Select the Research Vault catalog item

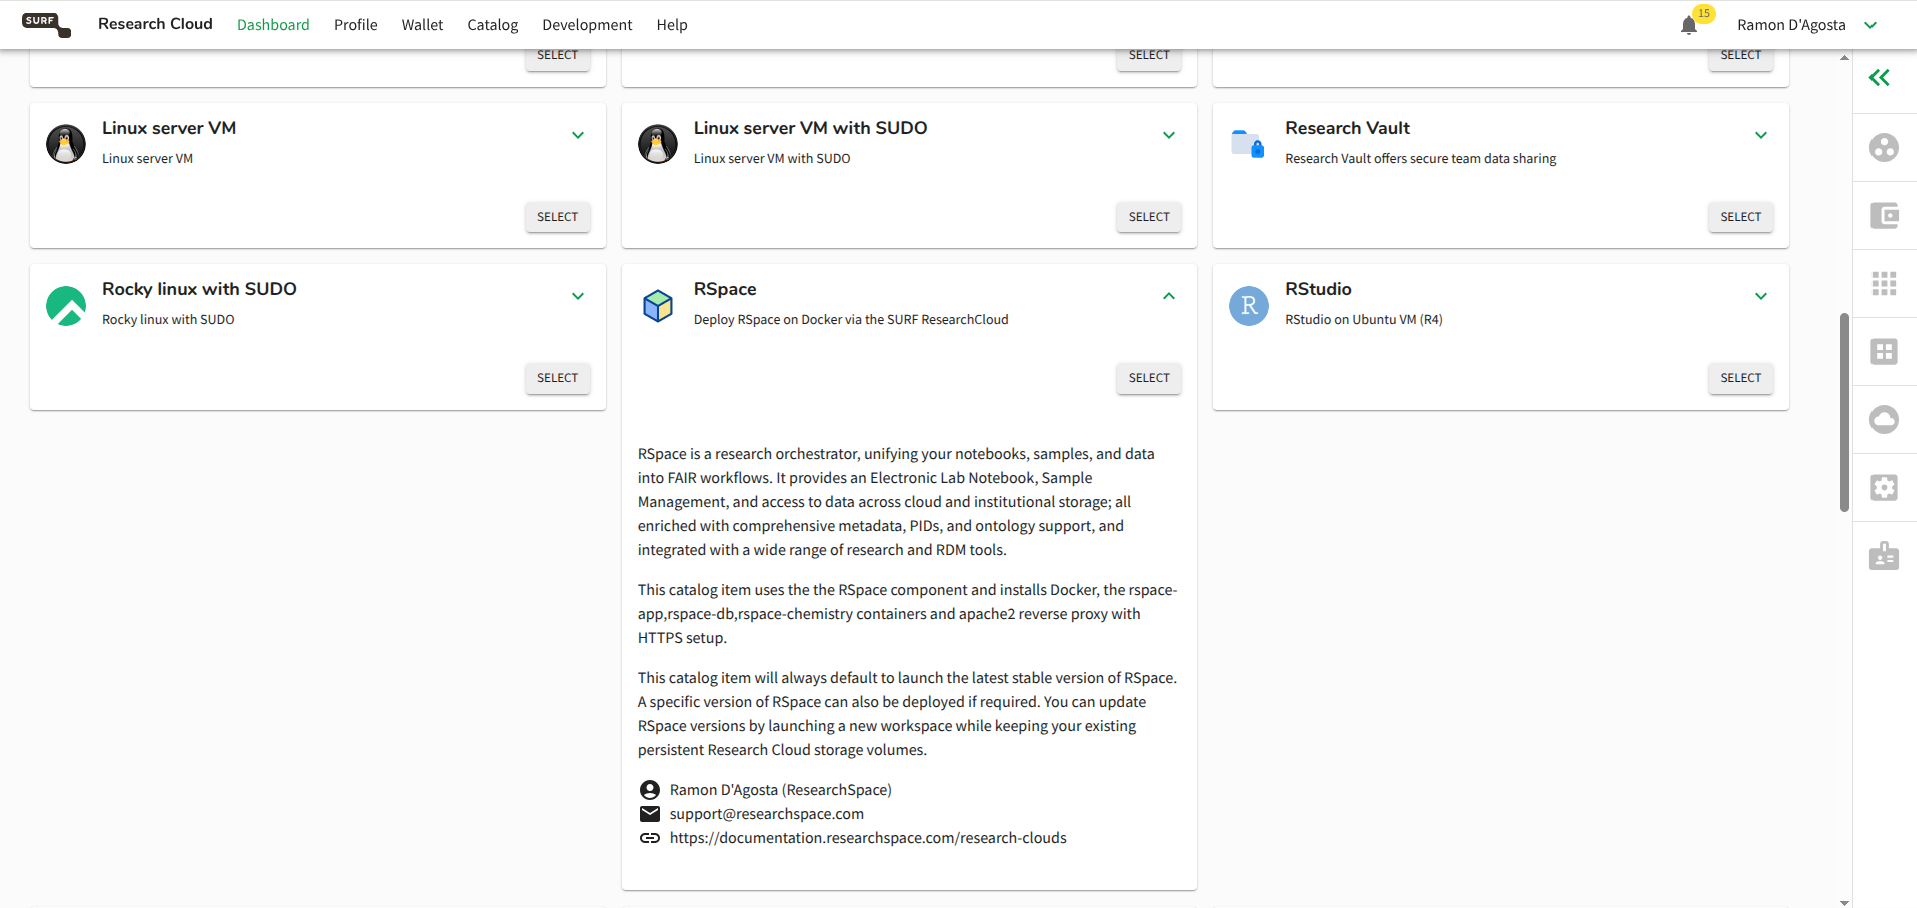click(x=1741, y=217)
